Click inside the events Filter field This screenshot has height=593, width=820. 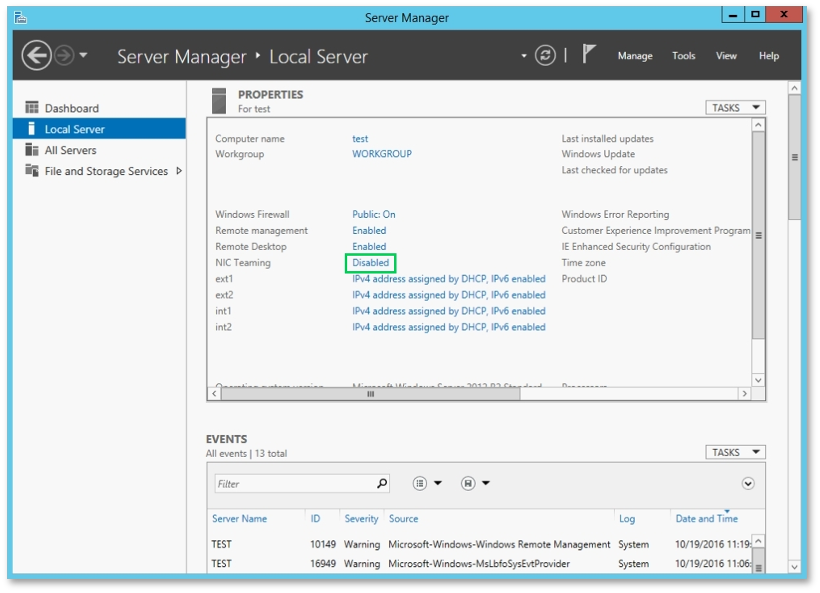click(294, 484)
